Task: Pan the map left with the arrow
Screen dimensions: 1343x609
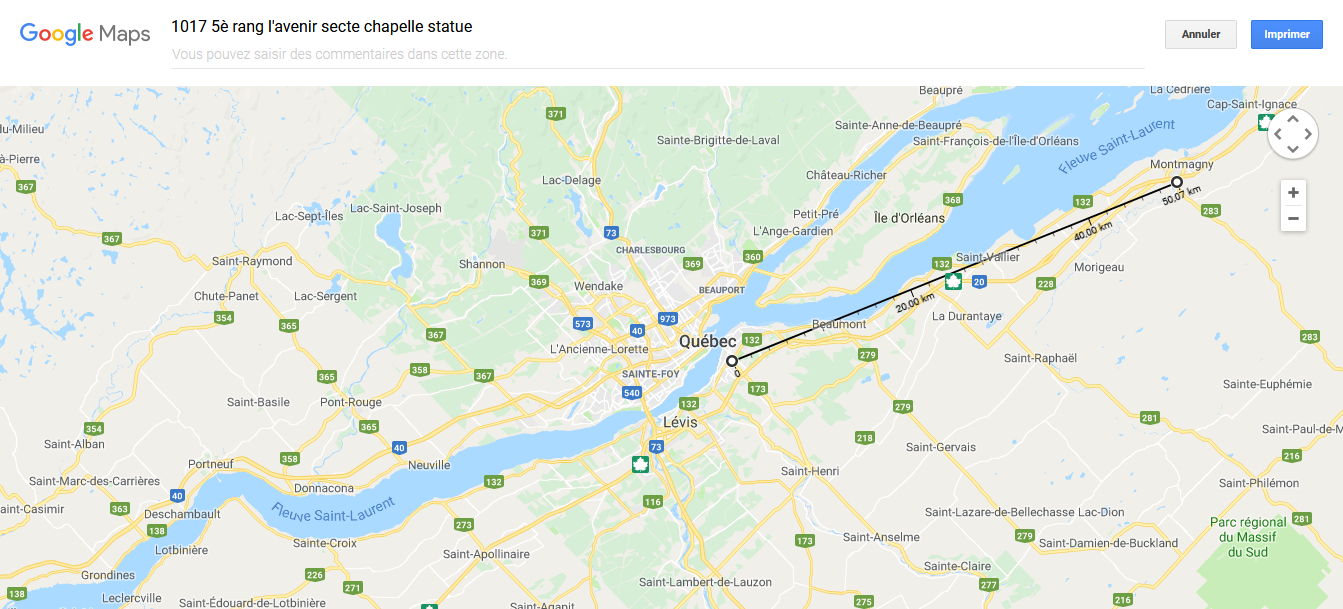Action: click(1278, 134)
